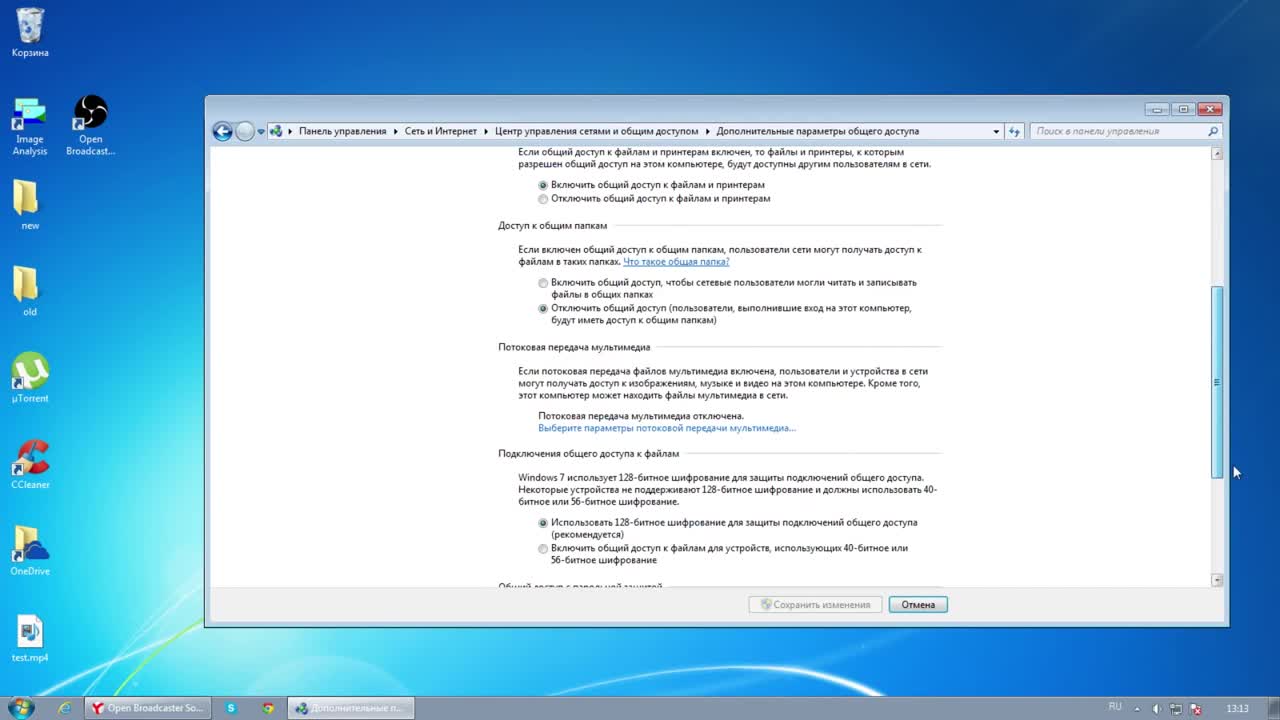Open the address bar history dropdown arrow
The image size is (1280, 720).
(x=996, y=131)
